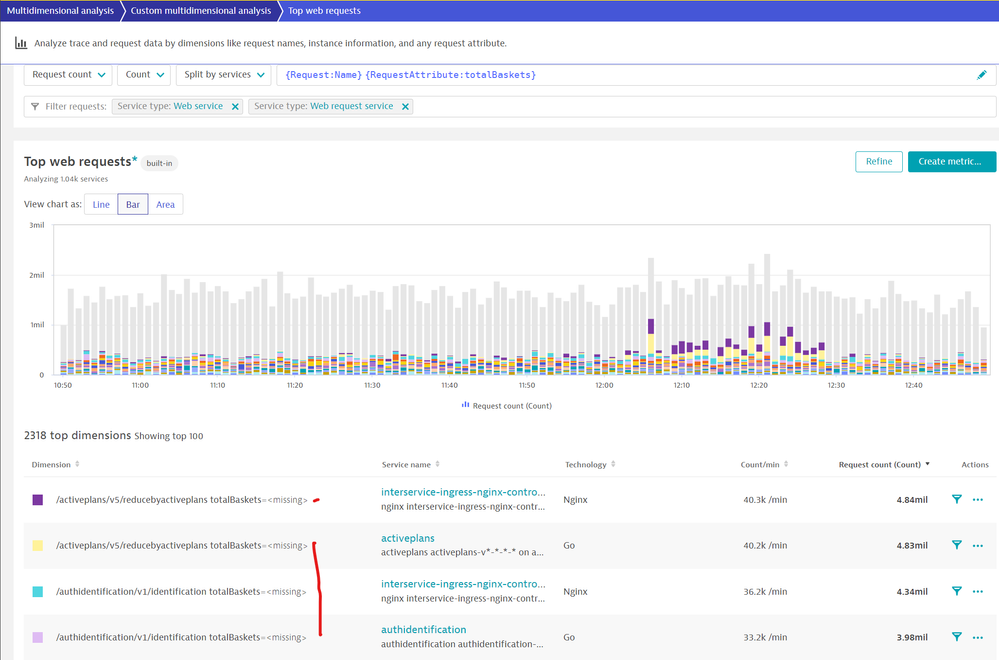
Task: Open the Split by services dropdown
Action: [x=224, y=75]
